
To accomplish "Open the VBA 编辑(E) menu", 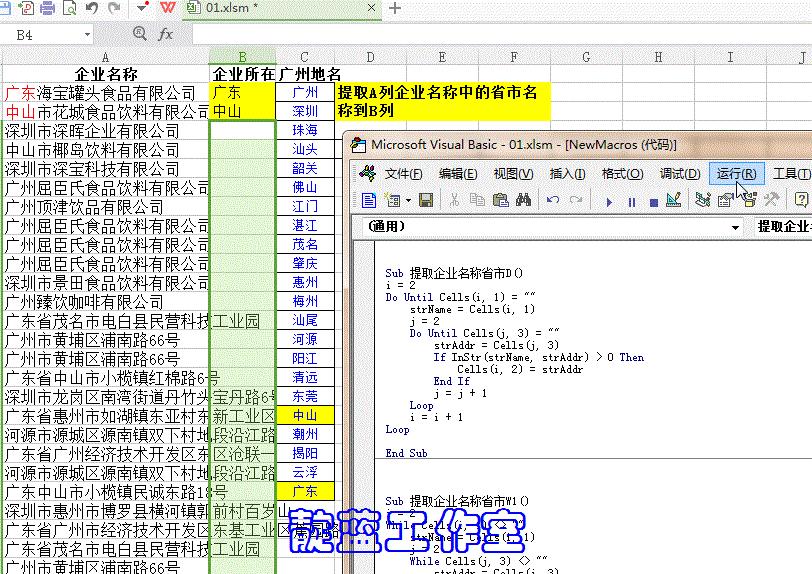I will pyautogui.click(x=458, y=174).
